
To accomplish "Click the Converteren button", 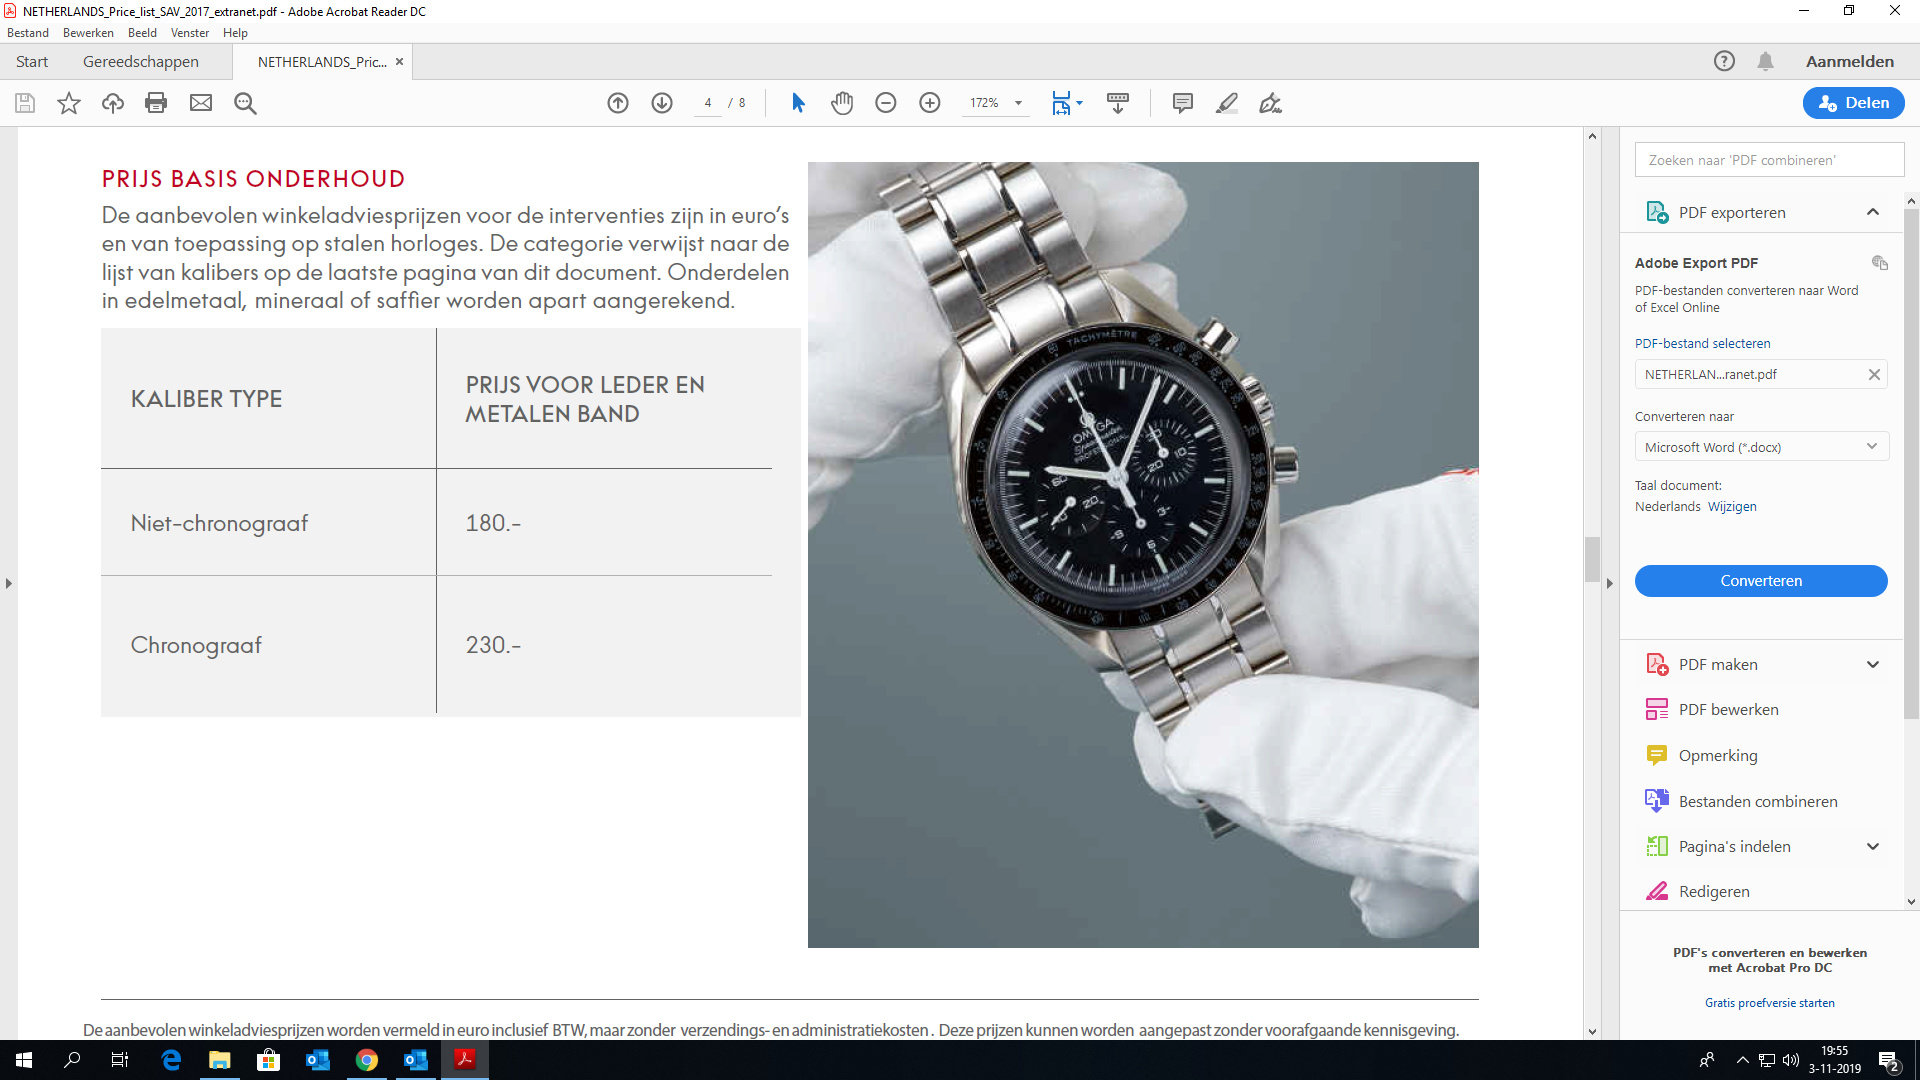I will click(x=1761, y=581).
